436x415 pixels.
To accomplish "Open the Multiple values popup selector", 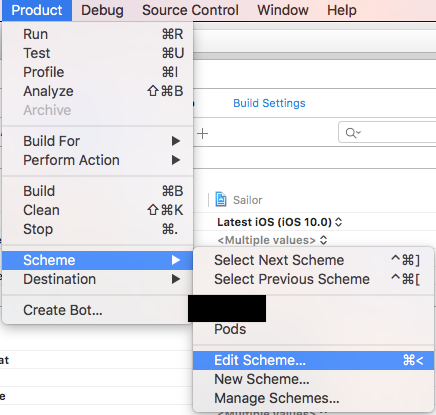I will coord(272,240).
